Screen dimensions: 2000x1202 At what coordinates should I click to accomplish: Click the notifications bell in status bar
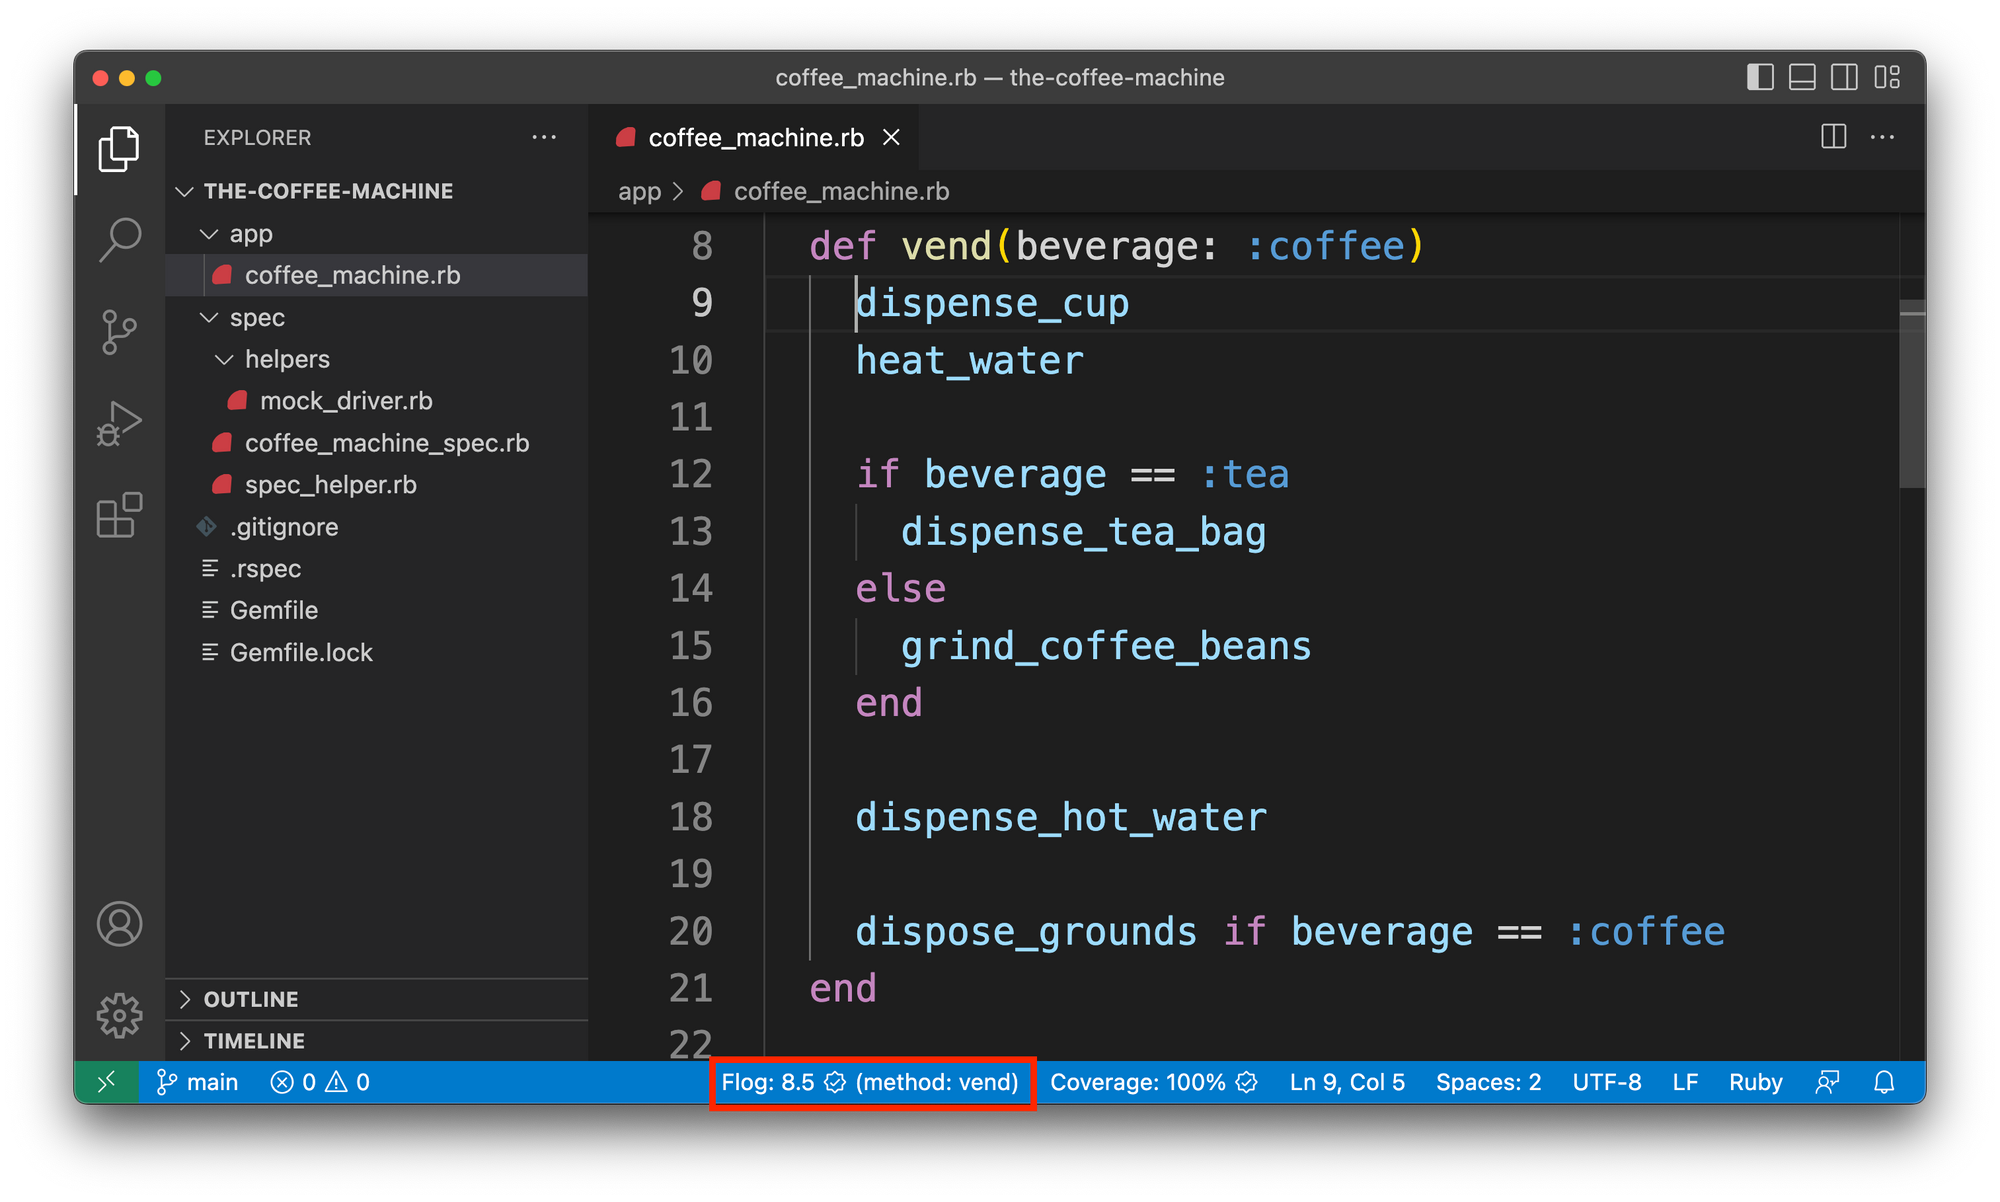tap(1884, 1082)
